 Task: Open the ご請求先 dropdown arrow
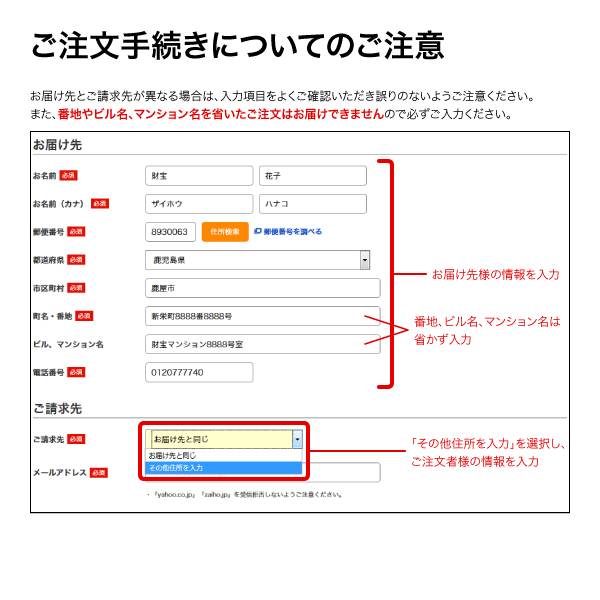296,438
